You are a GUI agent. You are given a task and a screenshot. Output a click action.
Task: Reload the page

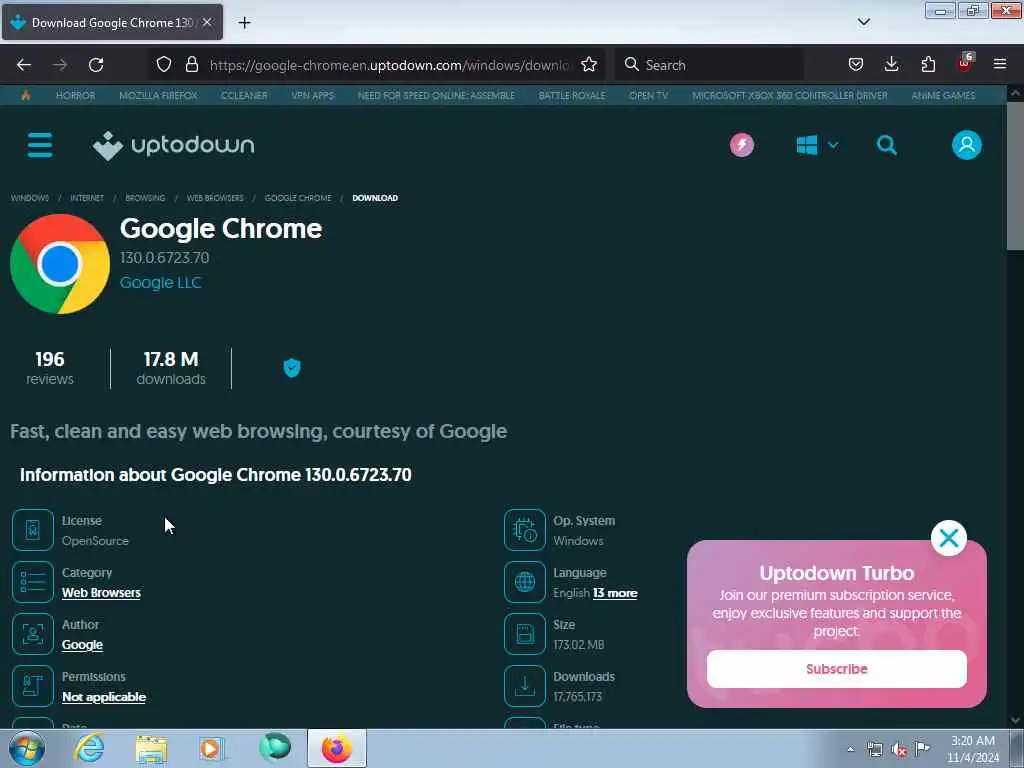96,65
